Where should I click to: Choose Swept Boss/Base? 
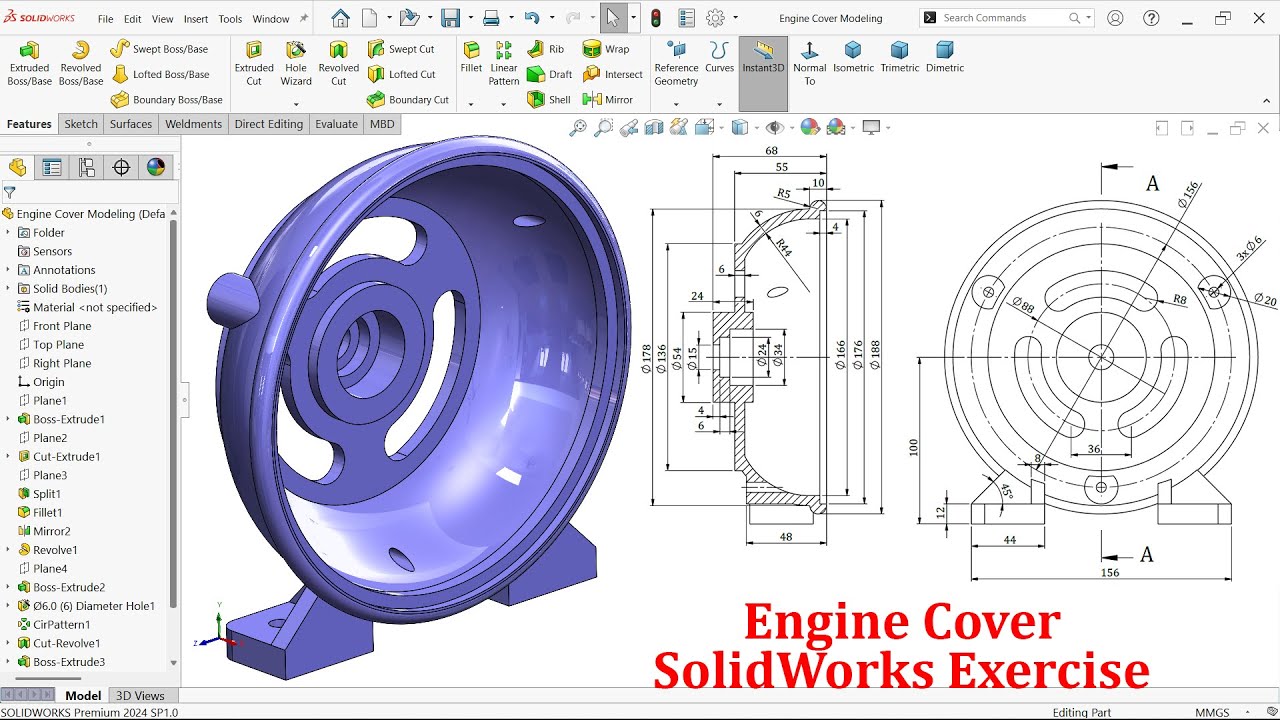pyautogui.click(x=159, y=48)
